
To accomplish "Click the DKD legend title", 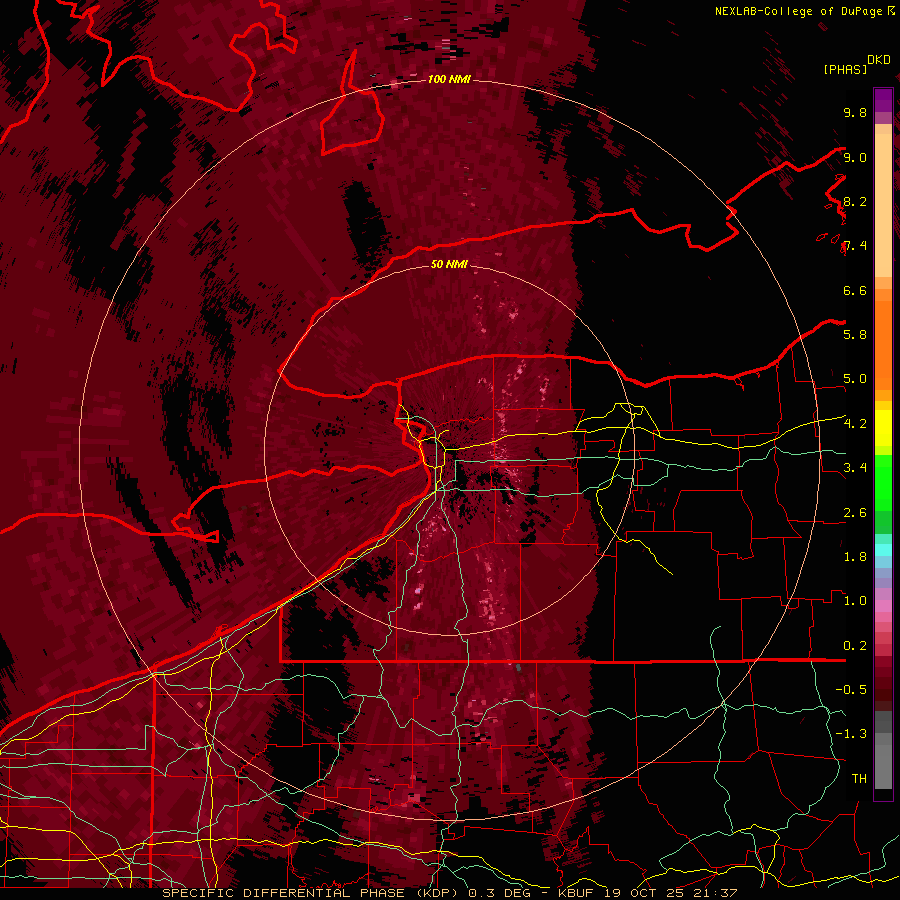I will [879, 60].
